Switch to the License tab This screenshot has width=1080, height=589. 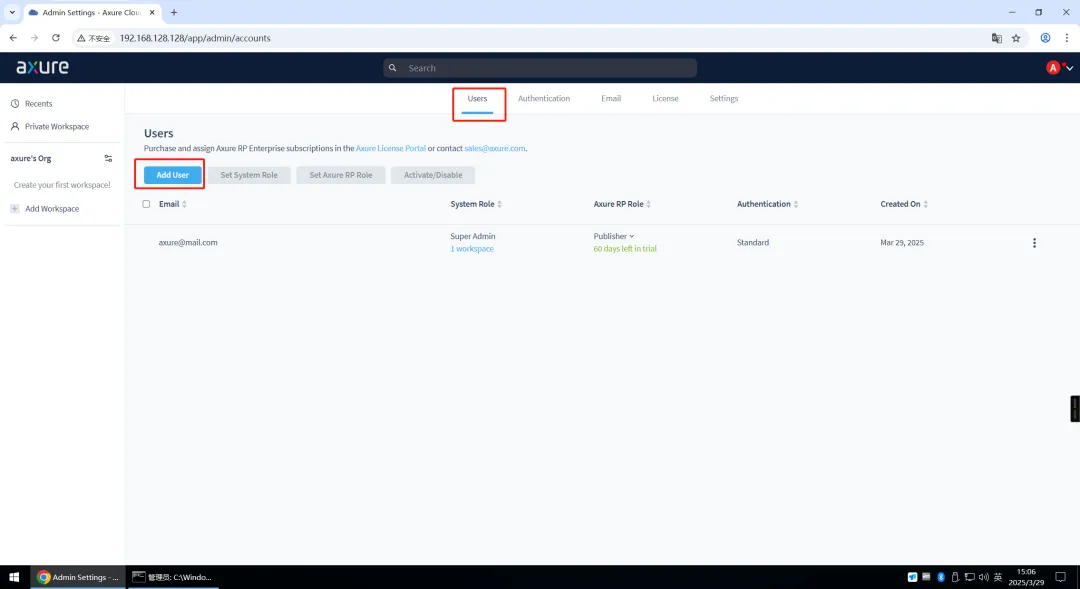(x=665, y=99)
